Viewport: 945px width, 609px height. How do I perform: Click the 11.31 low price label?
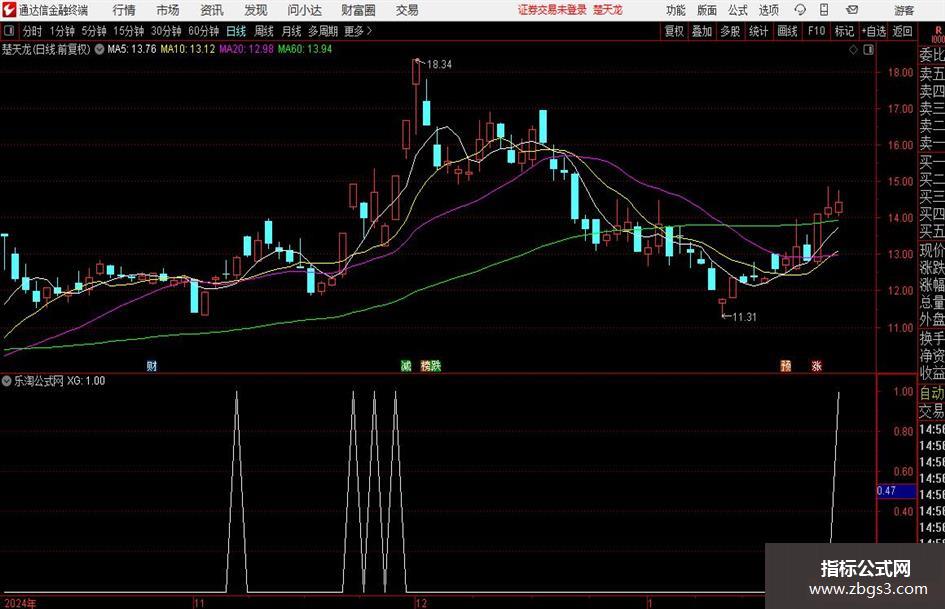744,317
